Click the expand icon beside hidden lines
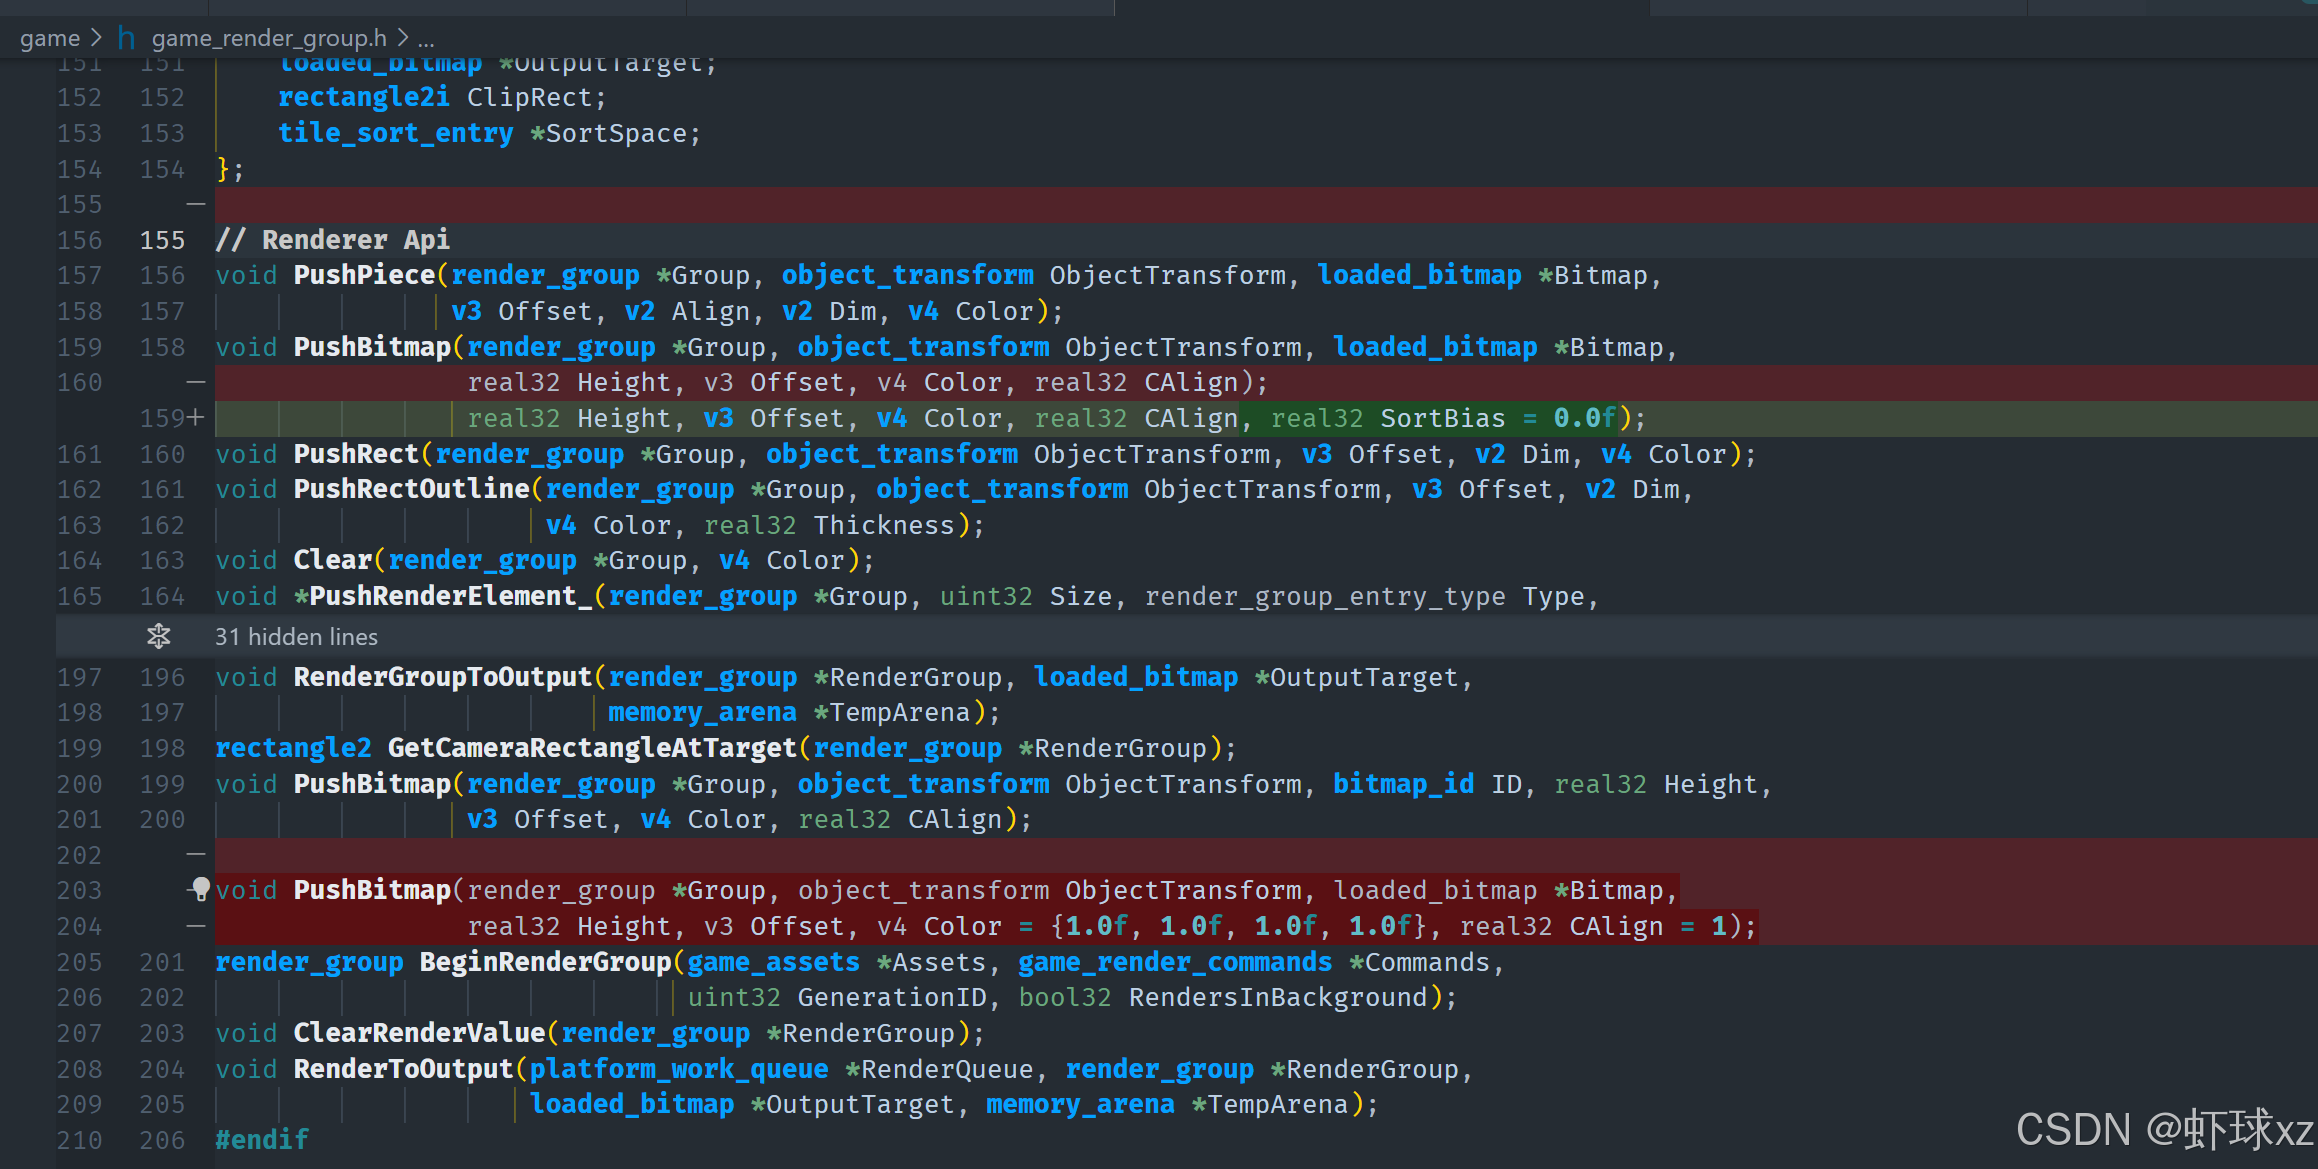The image size is (2318, 1169). click(x=159, y=636)
